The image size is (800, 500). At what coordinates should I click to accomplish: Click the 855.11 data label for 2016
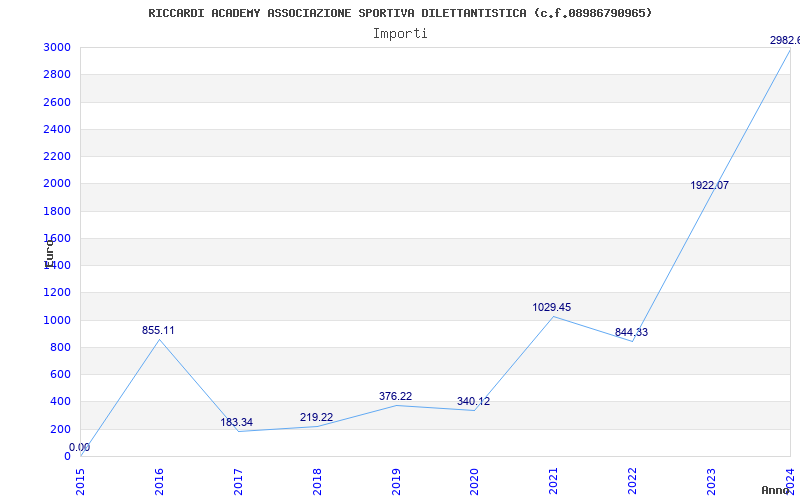pos(158,330)
